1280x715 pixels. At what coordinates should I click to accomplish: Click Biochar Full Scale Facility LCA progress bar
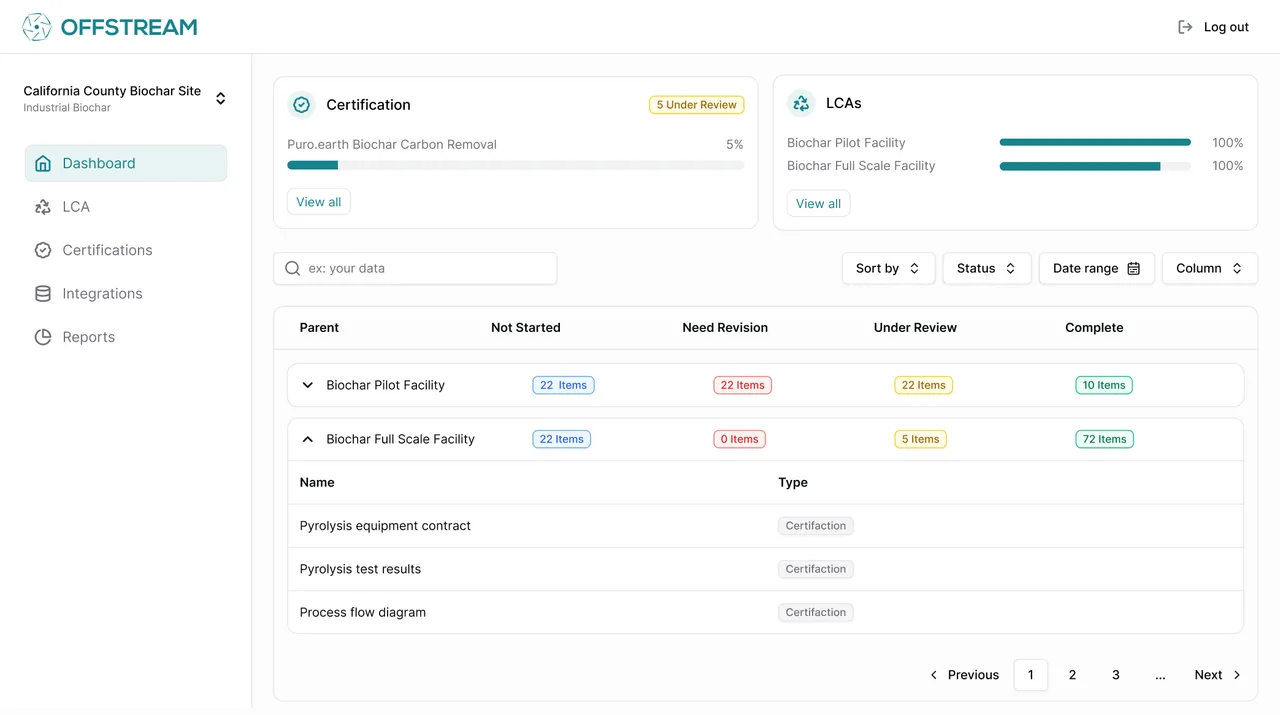(1095, 166)
